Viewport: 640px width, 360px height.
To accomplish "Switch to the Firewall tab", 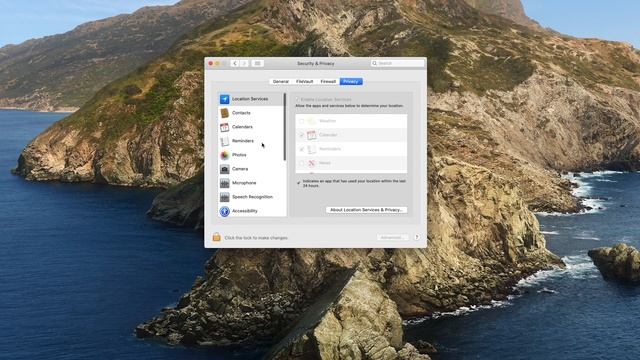I will click(328, 82).
